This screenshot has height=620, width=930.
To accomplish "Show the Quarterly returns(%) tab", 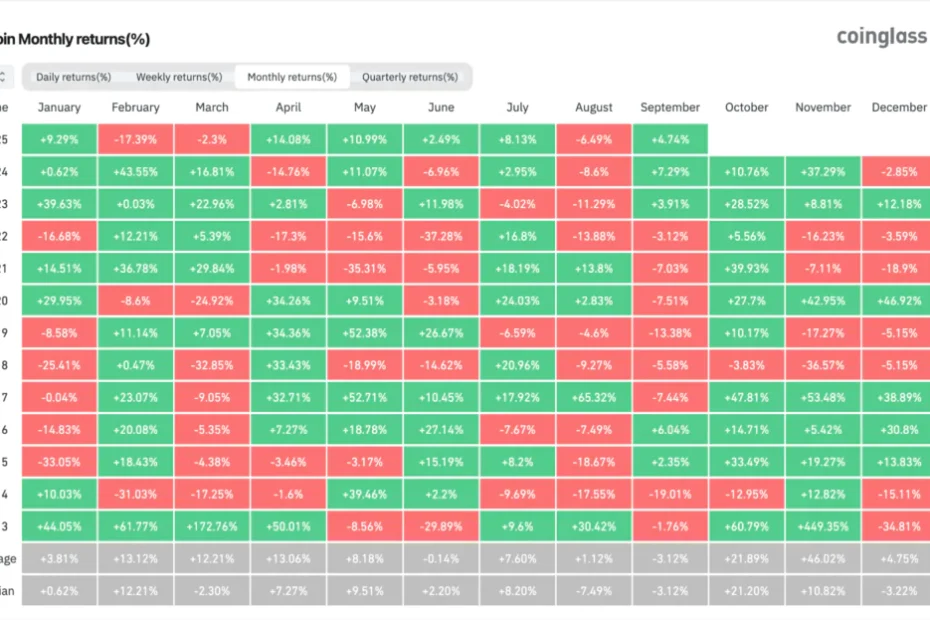I will 410,77.
